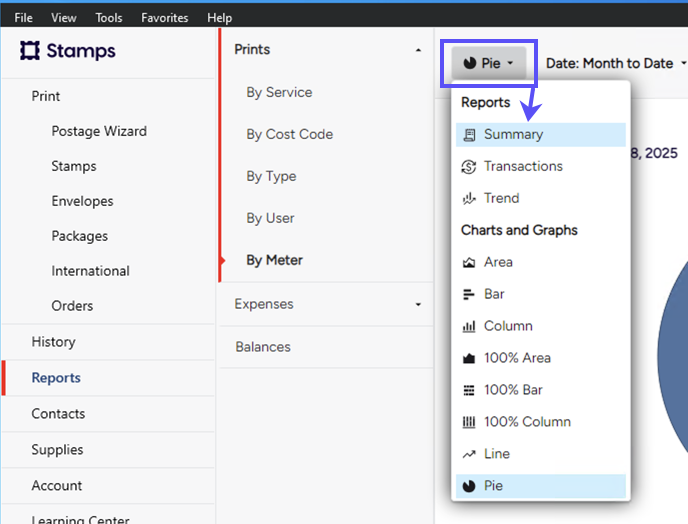This screenshot has height=524, width=688.
Task: Choose 100% Area chart option
Action: (541, 358)
